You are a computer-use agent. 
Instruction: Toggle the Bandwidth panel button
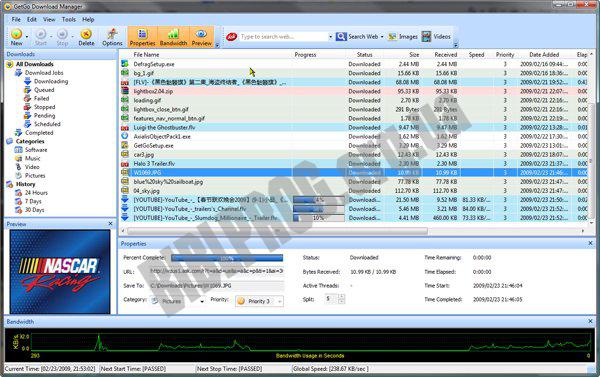pyautogui.click(x=173, y=37)
